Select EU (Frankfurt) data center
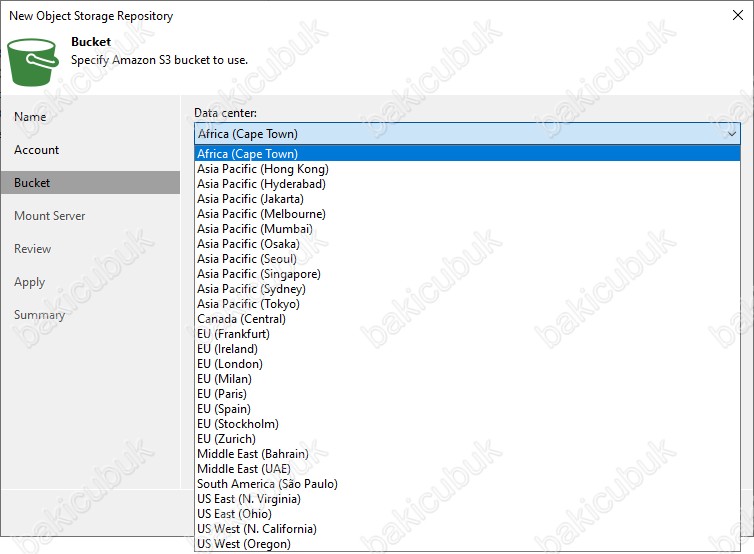This screenshot has height=554, width=754. [467, 334]
